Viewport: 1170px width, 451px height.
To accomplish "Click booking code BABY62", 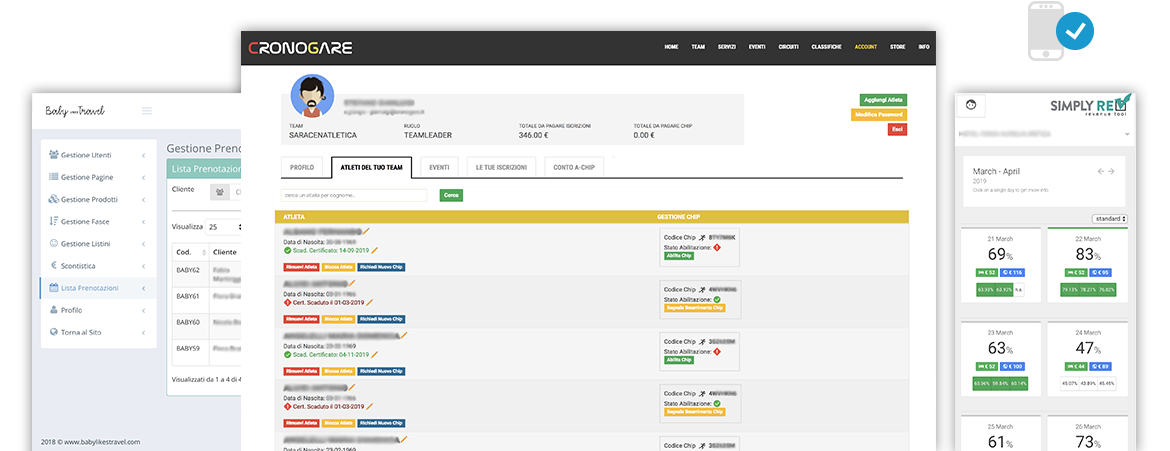I will (x=187, y=270).
